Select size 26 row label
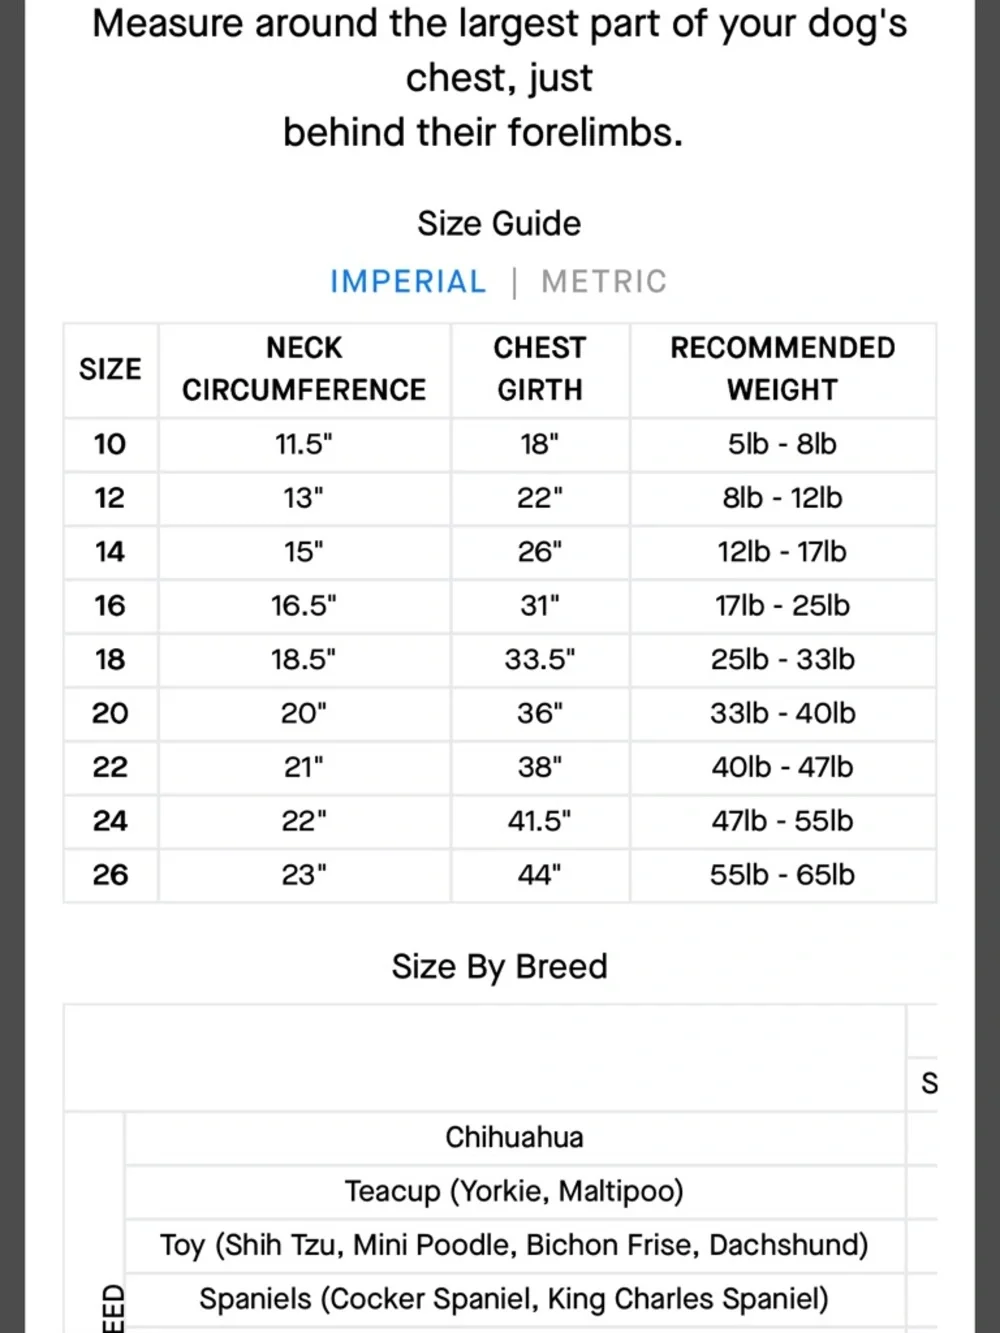Viewport: 1000px width, 1333px height. [111, 875]
